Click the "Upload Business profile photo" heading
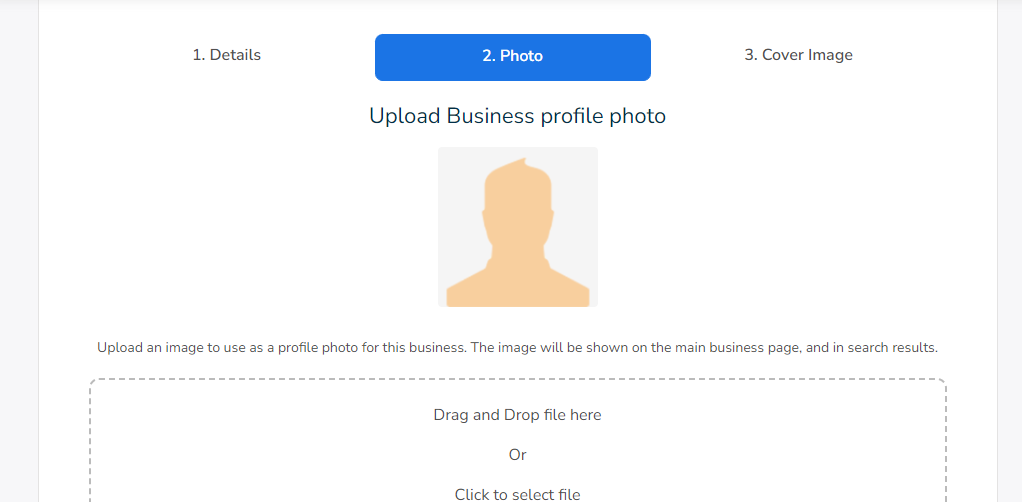Image resolution: width=1022 pixels, height=502 pixels. pos(517,116)
